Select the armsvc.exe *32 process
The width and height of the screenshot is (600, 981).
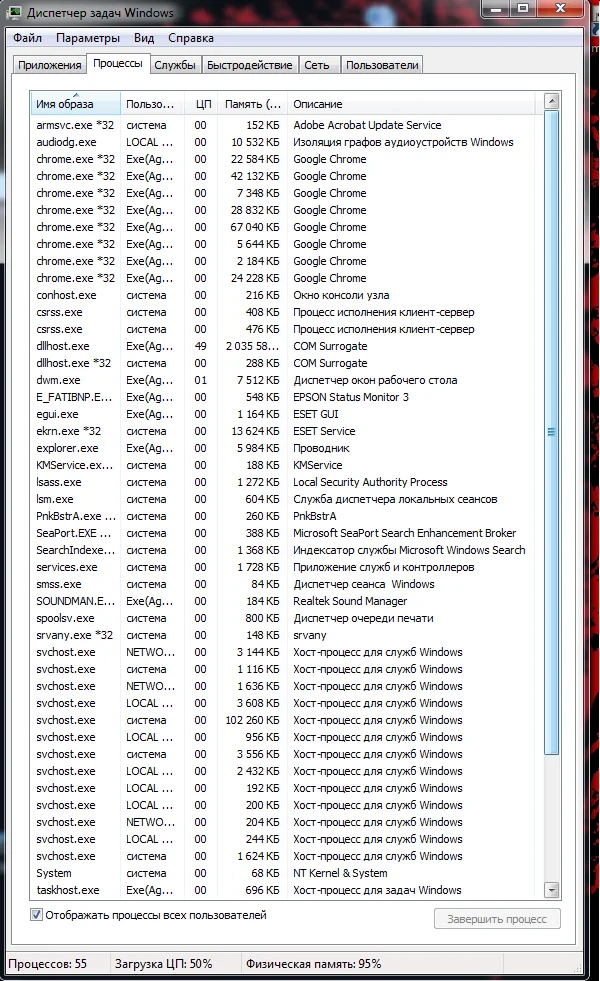coord(285,125)
